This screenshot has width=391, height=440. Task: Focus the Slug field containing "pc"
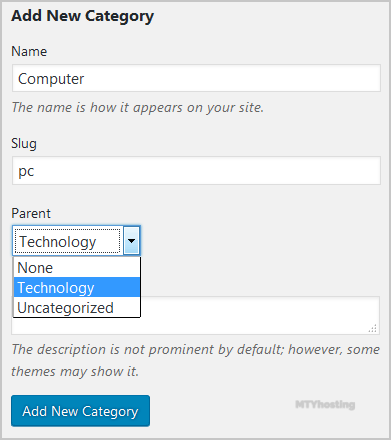coord(196,171)
